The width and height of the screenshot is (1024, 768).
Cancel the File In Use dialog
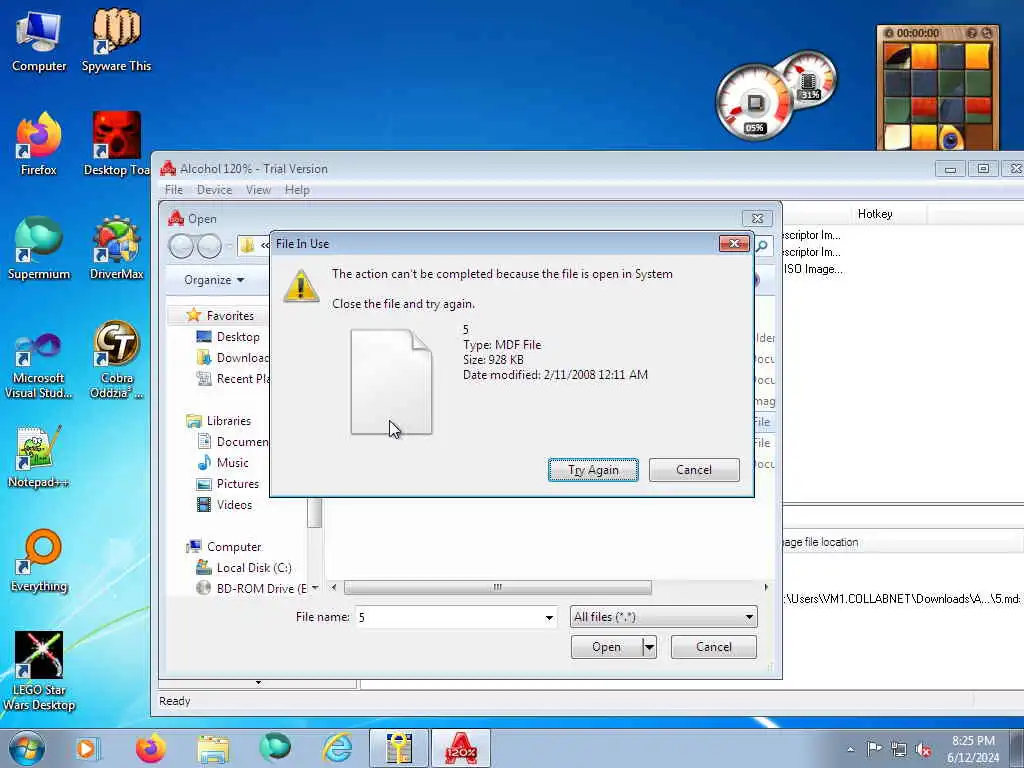click(x=694, y=470)
